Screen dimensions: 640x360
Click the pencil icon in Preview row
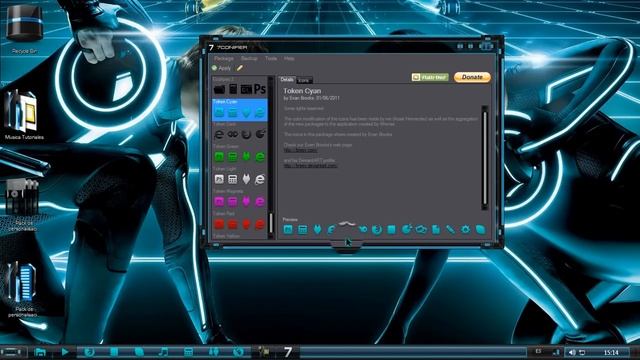pyautogui.click(x=451, y=230)
